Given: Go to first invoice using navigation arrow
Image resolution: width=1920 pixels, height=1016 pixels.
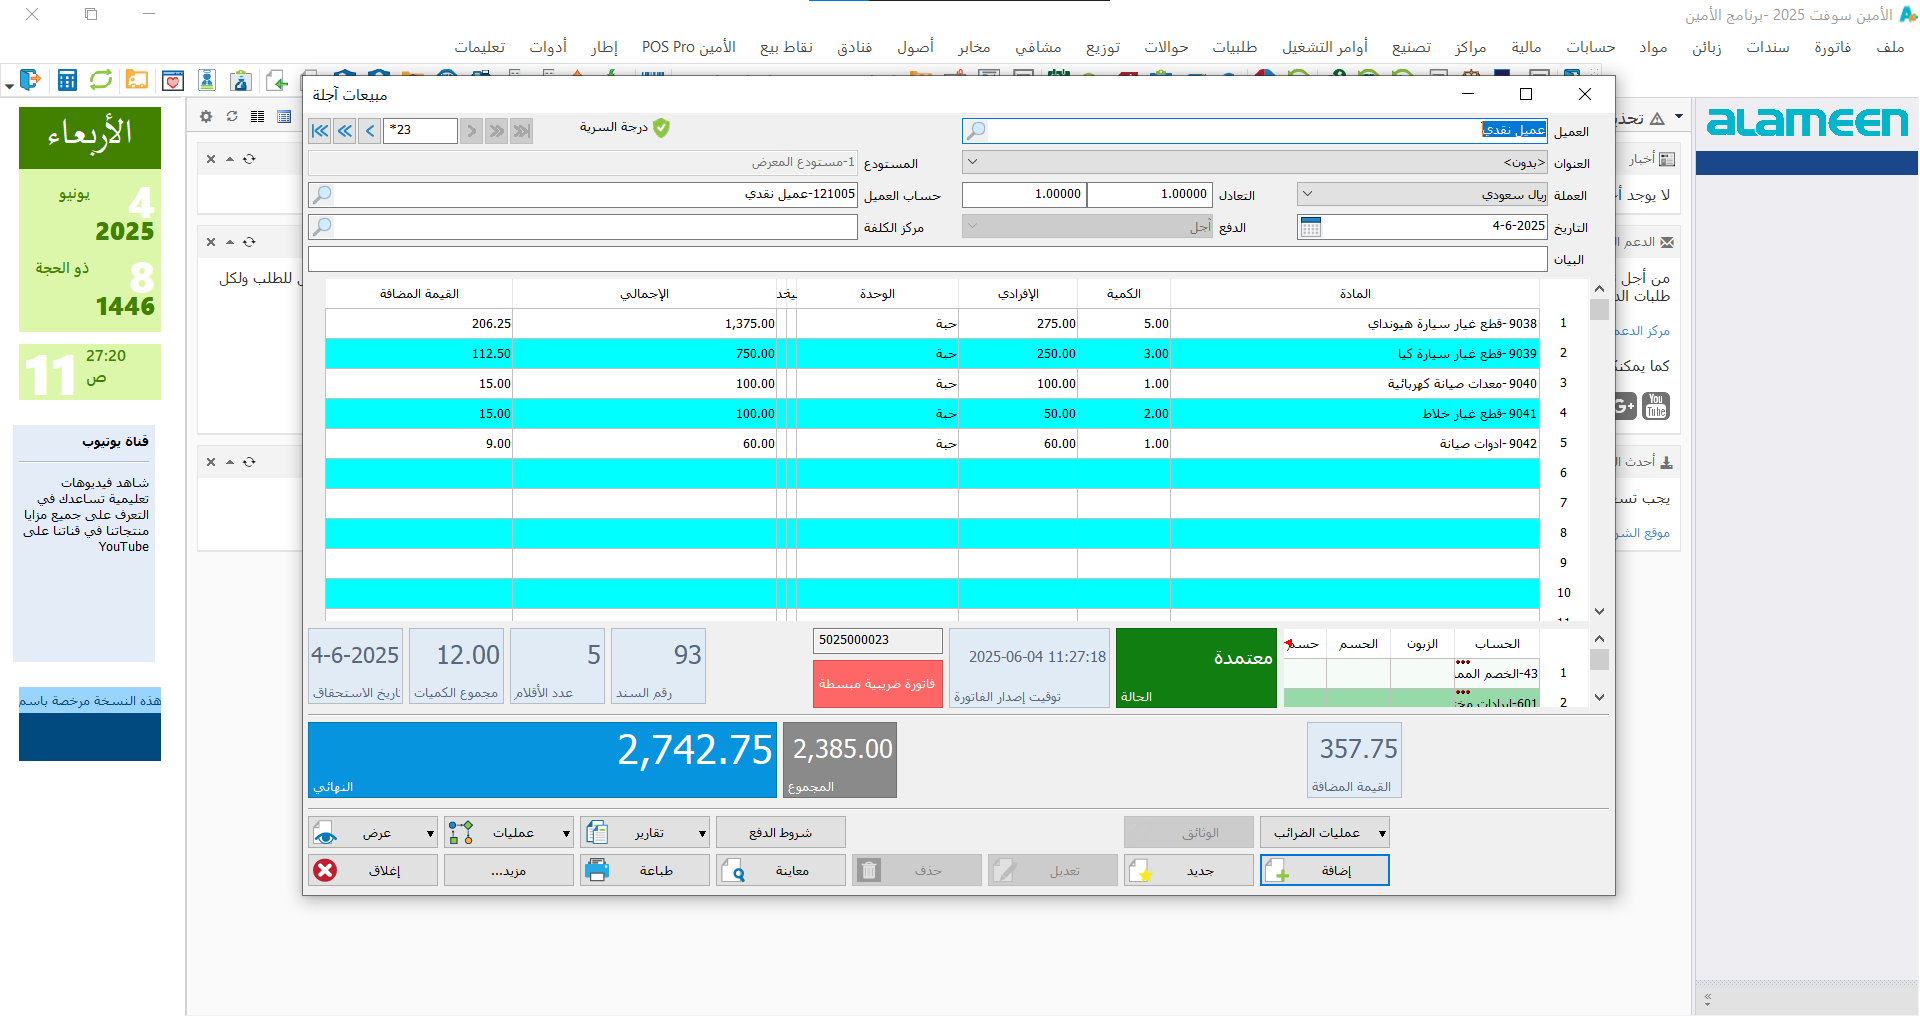Looking at the screenshot, I should click(x=320, y=130).
